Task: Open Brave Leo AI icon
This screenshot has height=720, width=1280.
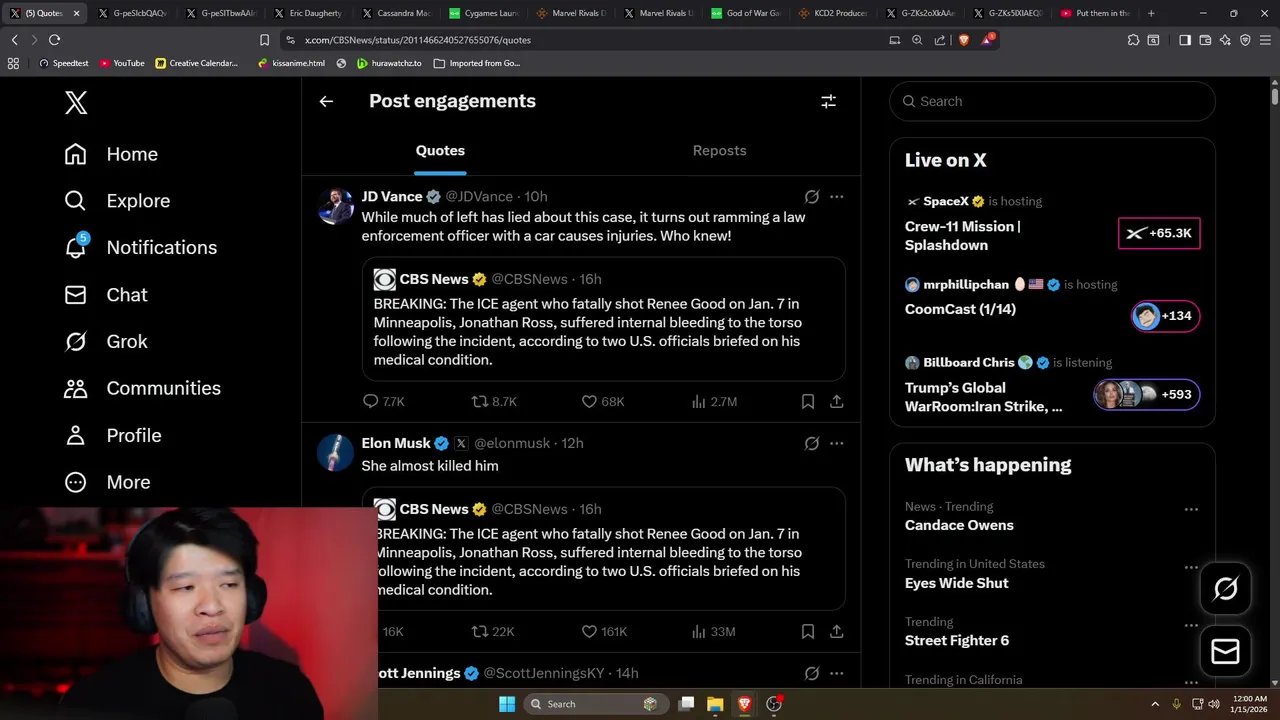Action: (1225, 40)
